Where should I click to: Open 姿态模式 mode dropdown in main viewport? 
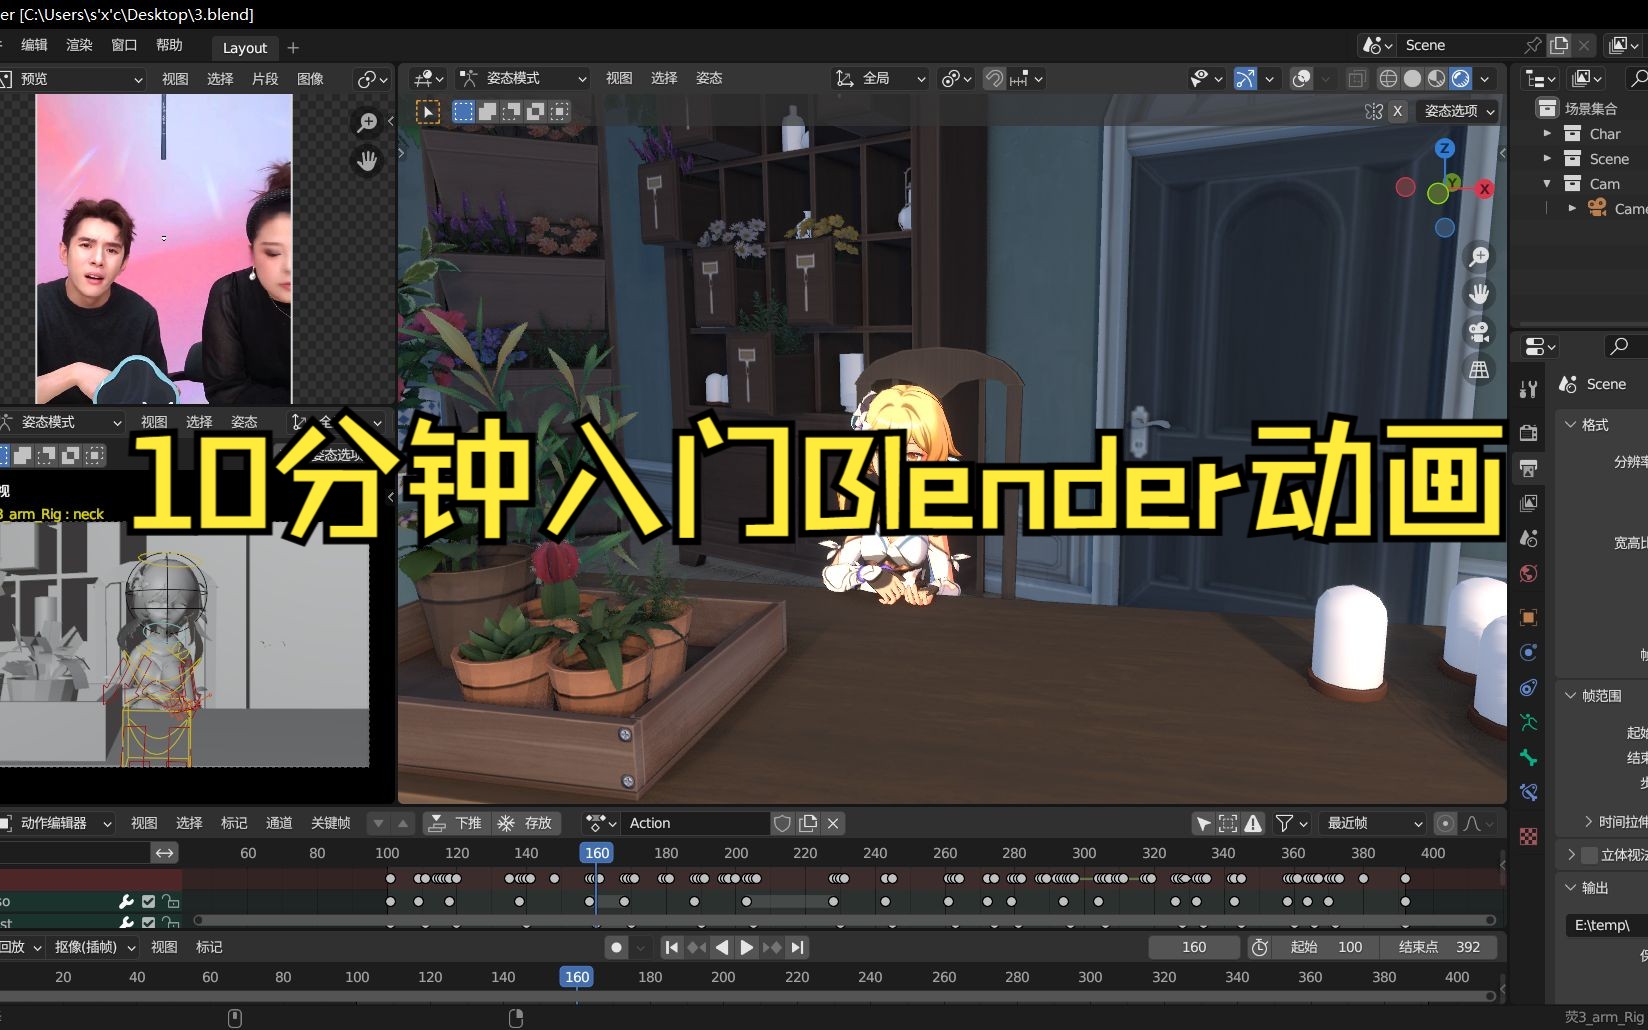[x=522, y=78]
